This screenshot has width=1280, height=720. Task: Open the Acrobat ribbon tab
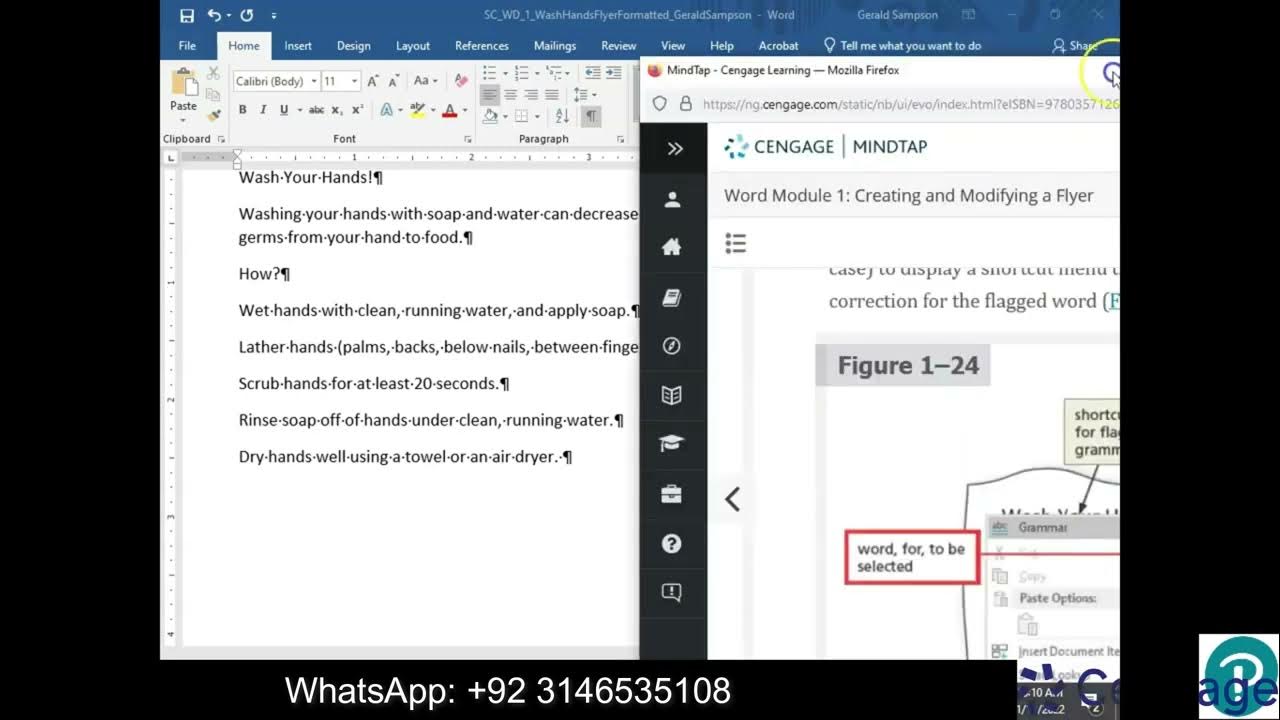778,46
